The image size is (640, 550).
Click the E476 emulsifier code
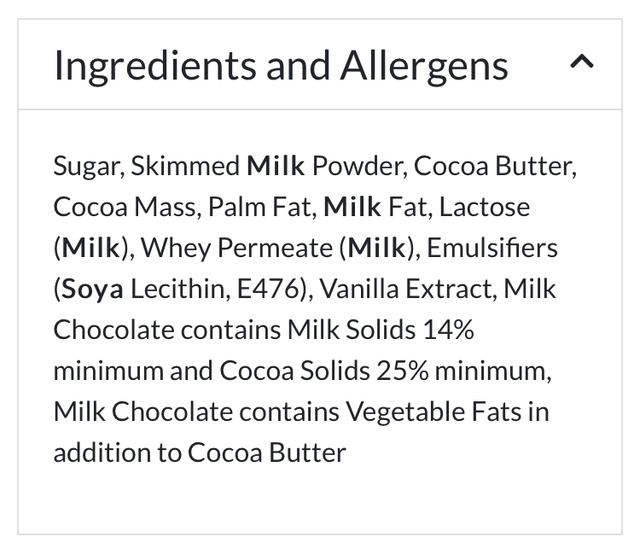tap(273, 289)
